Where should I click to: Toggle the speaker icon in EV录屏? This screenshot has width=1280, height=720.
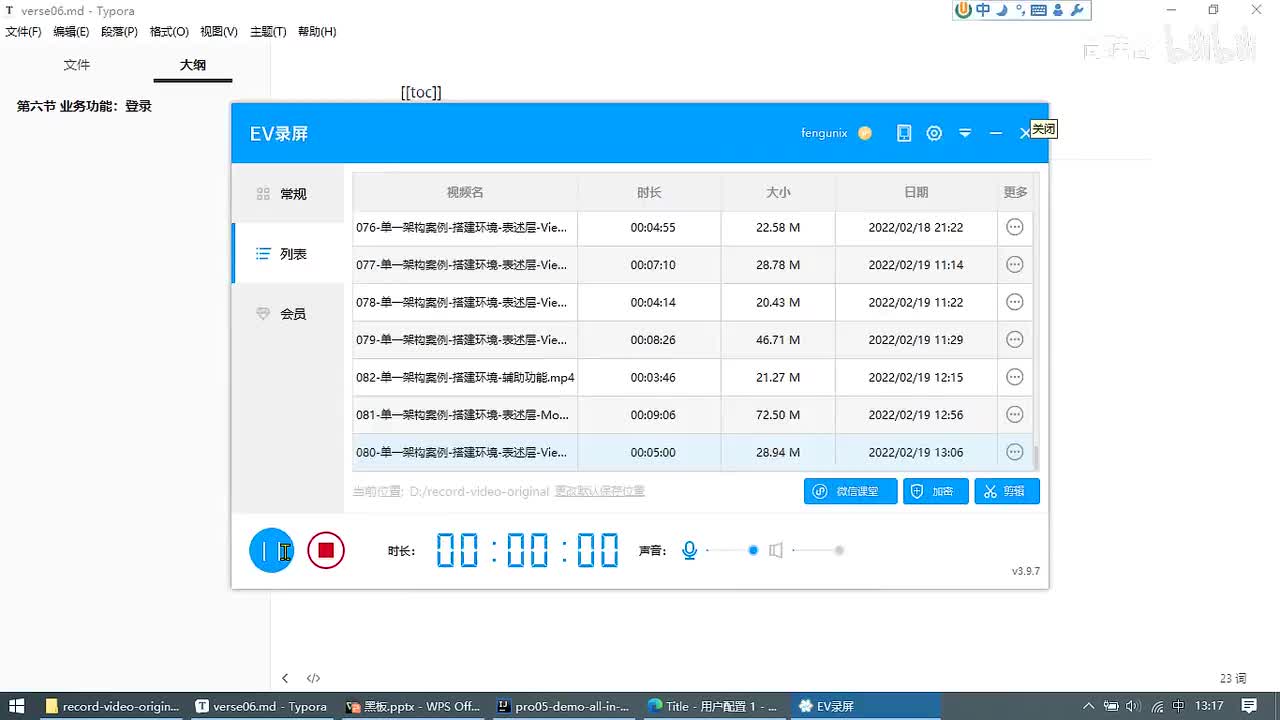pos(775,550)
